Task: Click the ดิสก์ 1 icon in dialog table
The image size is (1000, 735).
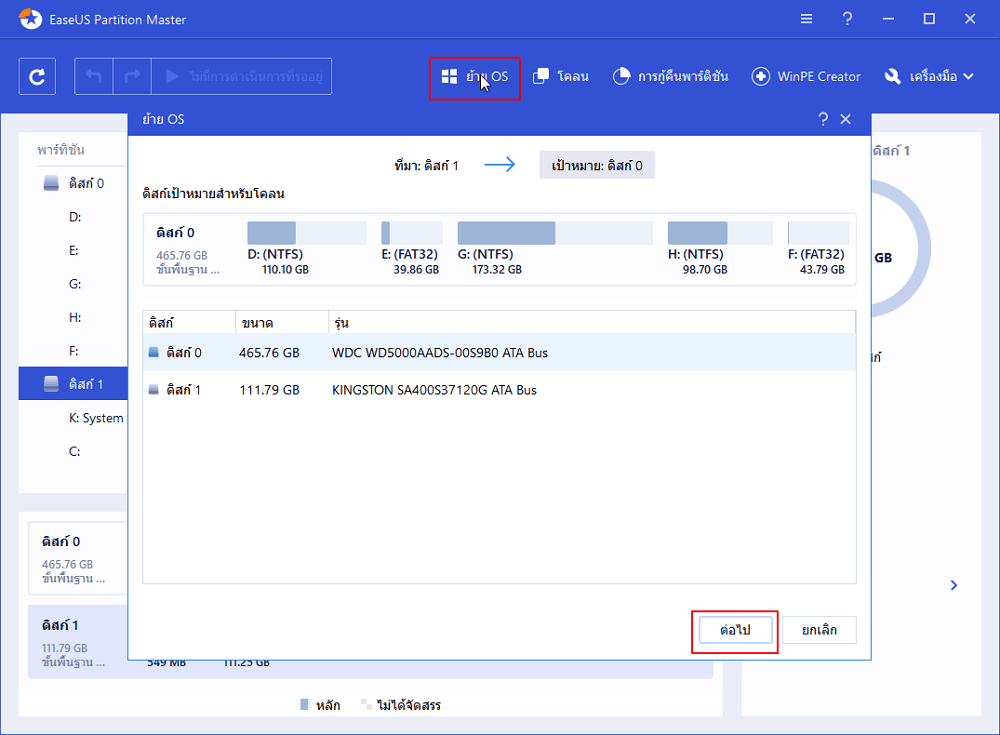Action: coord(154,390)
